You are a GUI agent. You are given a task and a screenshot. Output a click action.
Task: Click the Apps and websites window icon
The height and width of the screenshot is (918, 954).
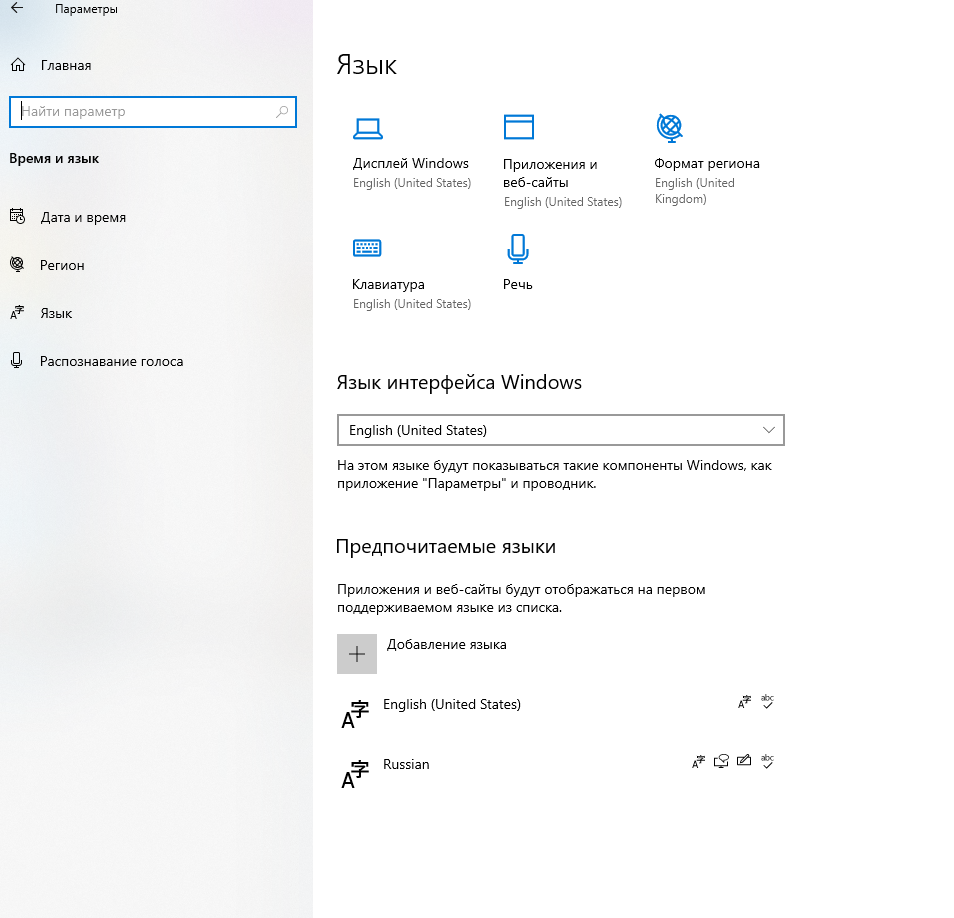[518, 127]
